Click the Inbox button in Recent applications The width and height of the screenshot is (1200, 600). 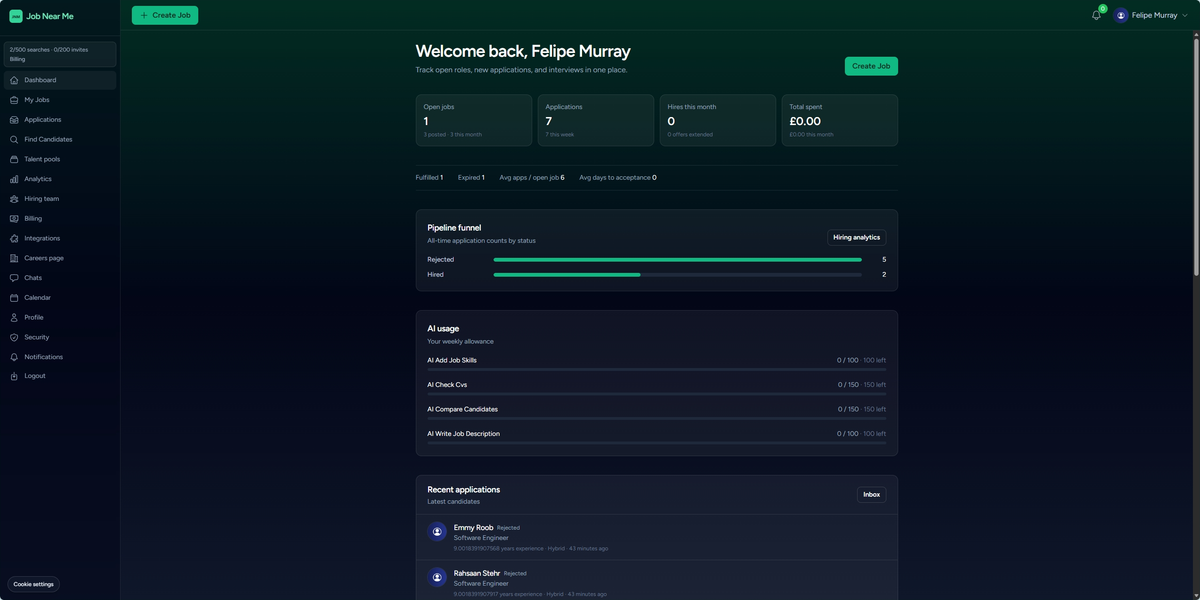tap(871, 494)
